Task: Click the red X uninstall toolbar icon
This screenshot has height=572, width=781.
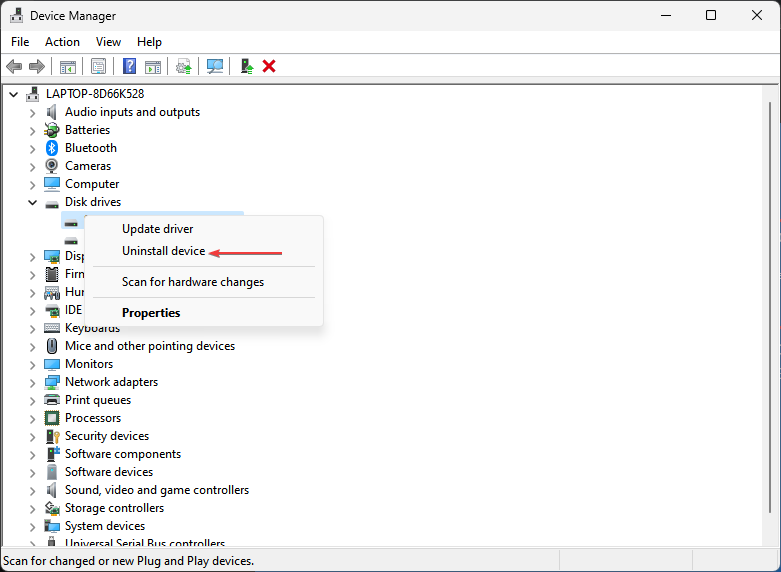Action: click(269, 66)
